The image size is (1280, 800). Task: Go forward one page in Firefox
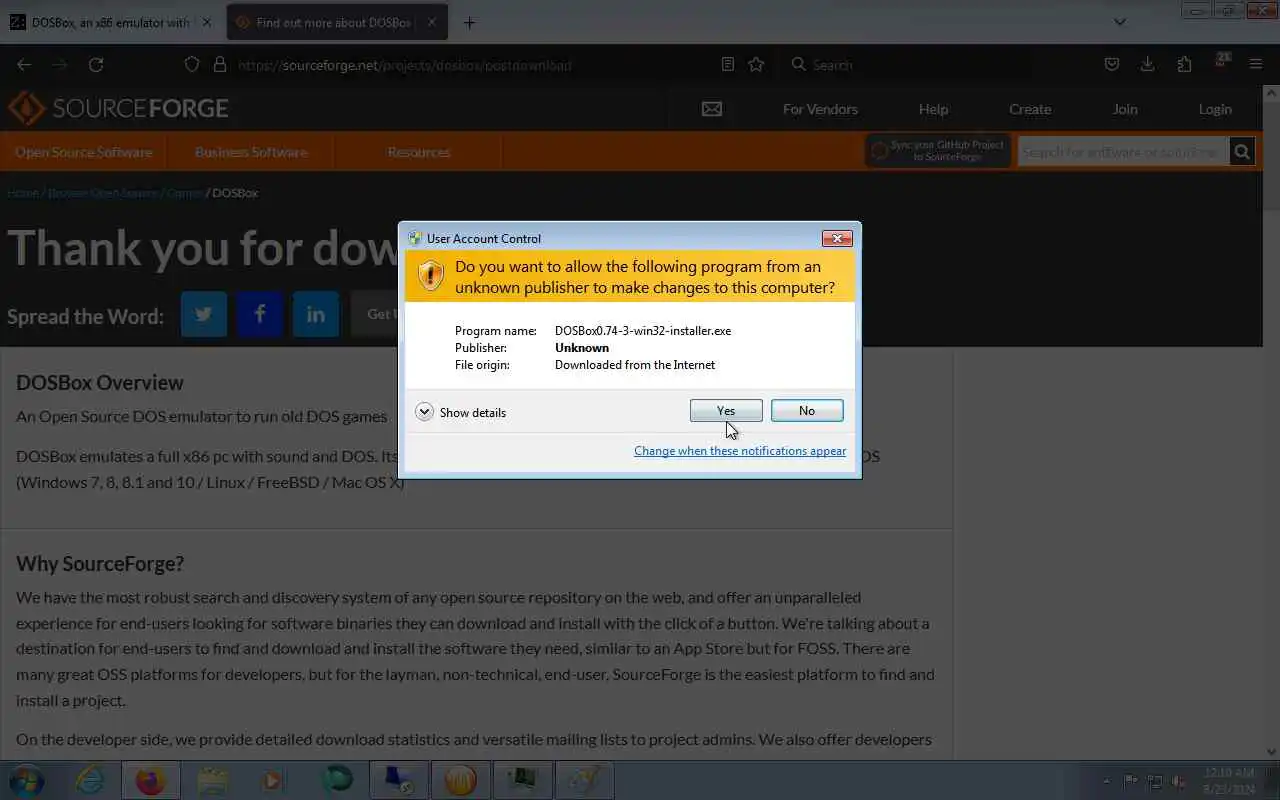tap(60, 64)
